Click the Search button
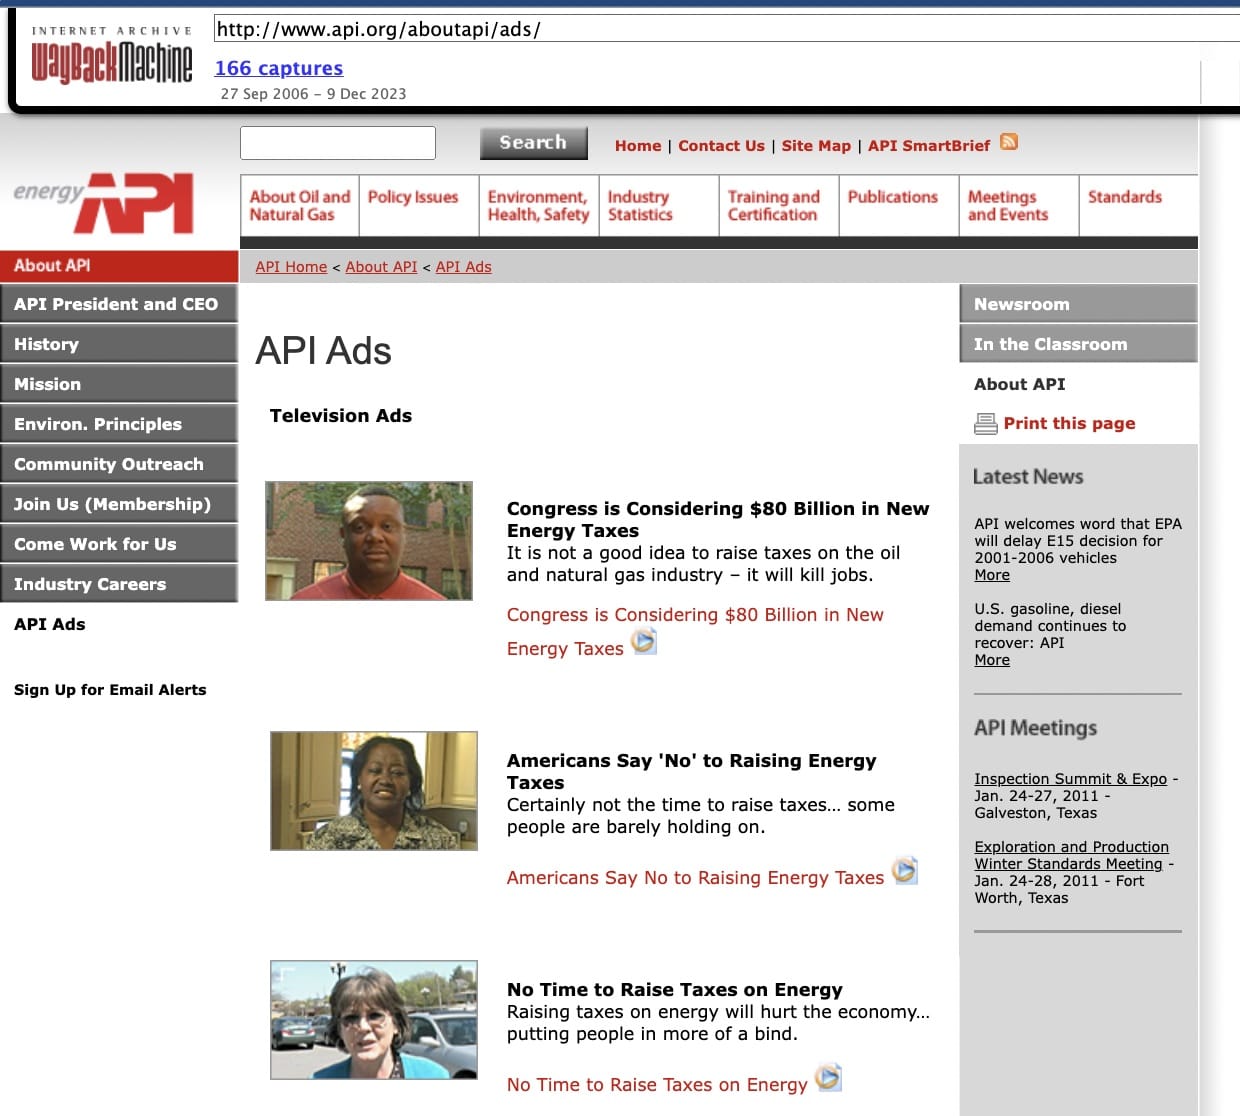Screen dimensions: 1240x1116 click(533, 143)
